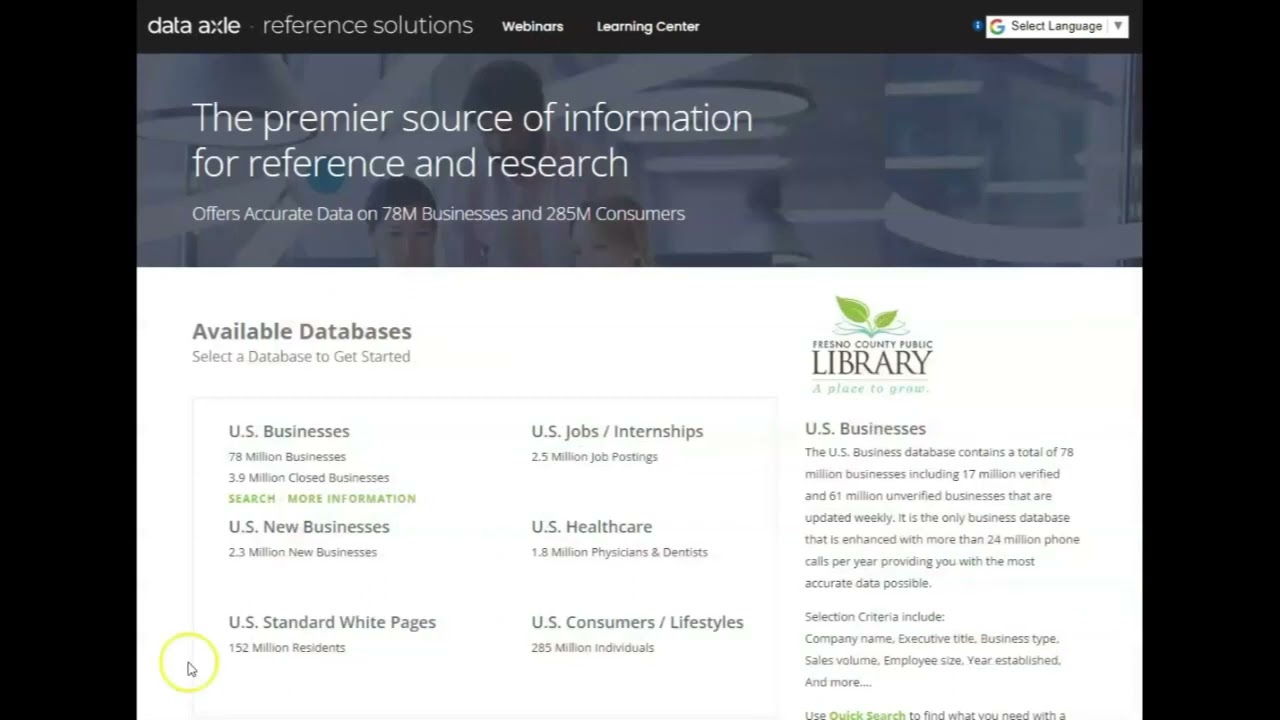Open the Webinars menu item
This screenshot has height=720, width=1280.
(x=532, y=27)
